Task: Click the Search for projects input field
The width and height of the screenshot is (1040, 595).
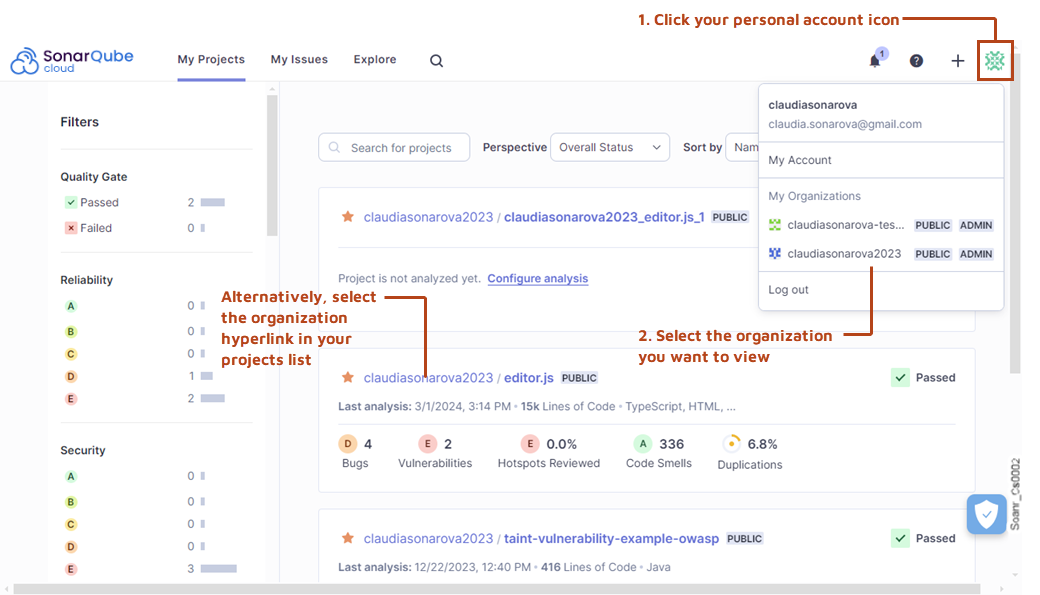Action: coord(394,146)
